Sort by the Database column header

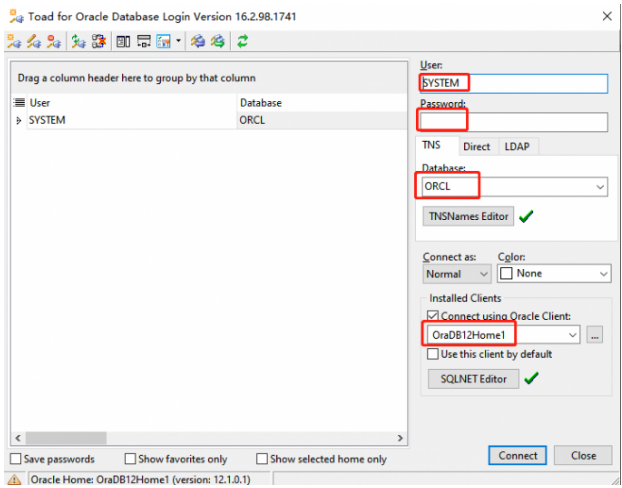322,103
